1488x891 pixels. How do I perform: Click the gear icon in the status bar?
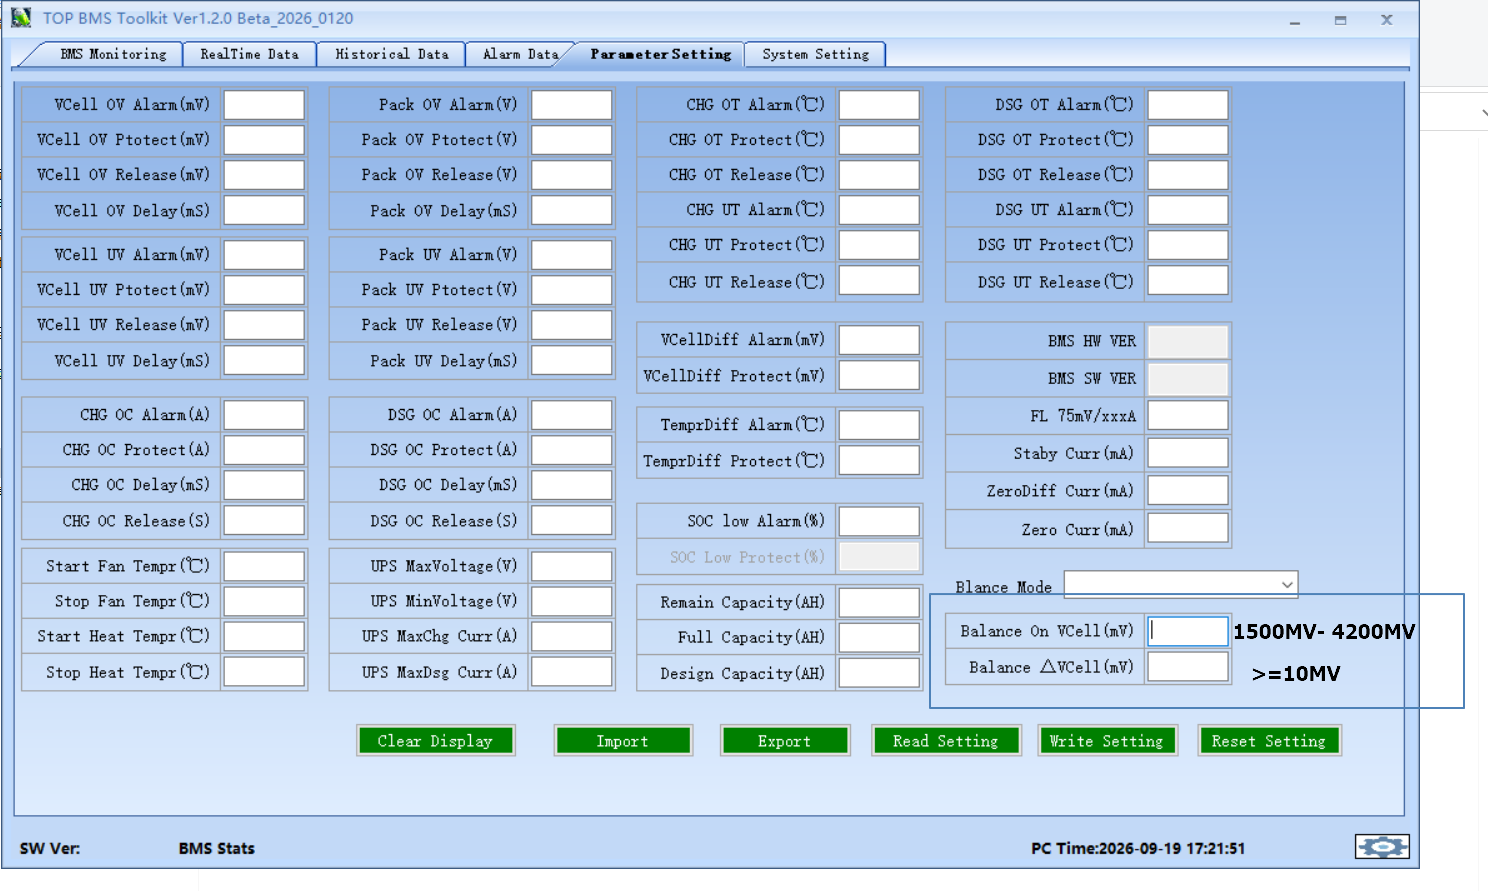click(1382, 847)
